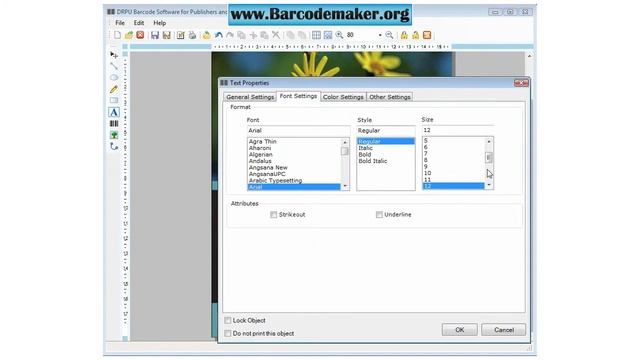Switch to the Color Settings tab
This screenshot has width=640, height=360.
coord(343,97)
